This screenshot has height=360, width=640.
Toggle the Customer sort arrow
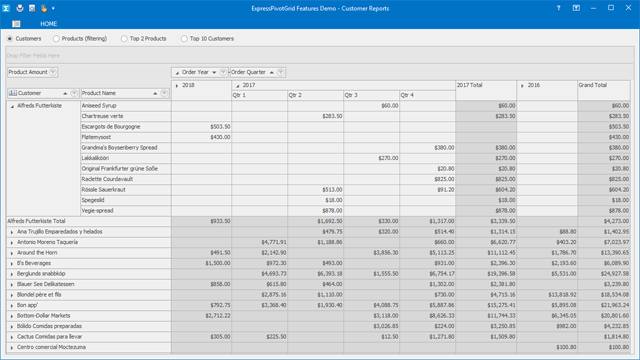click(65, 93)
